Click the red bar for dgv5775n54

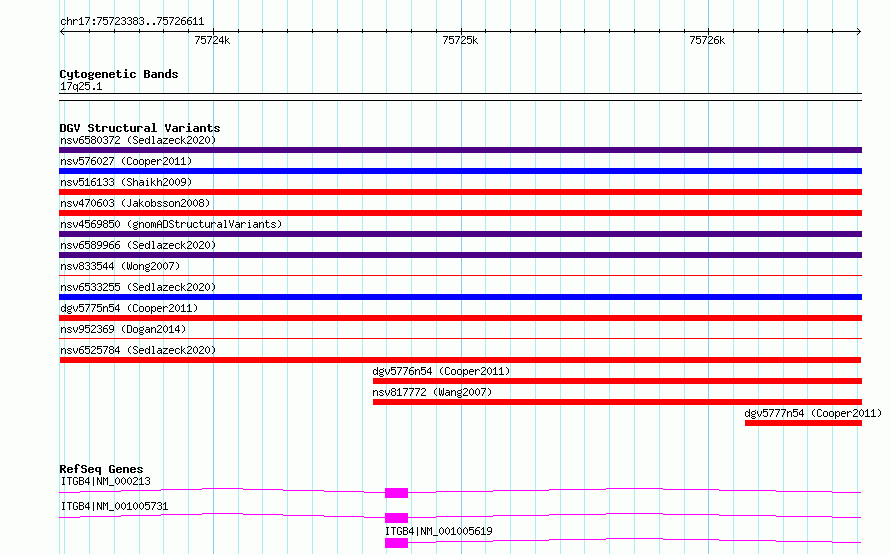coord(460,318)
